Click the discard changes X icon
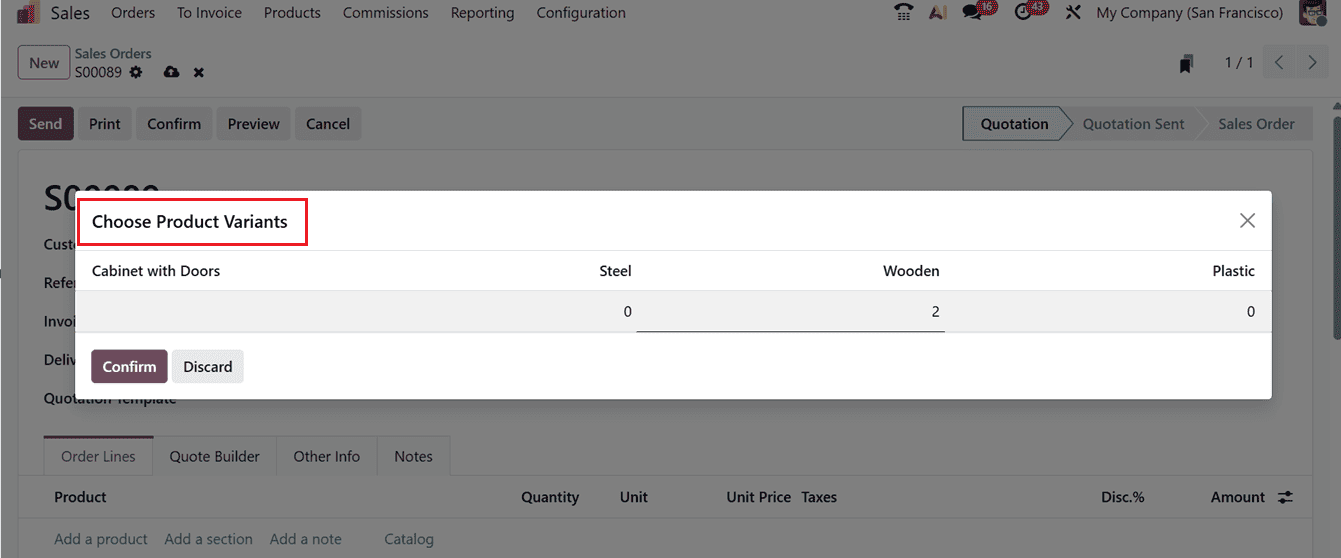1341x558 pixels. (199, 72)
